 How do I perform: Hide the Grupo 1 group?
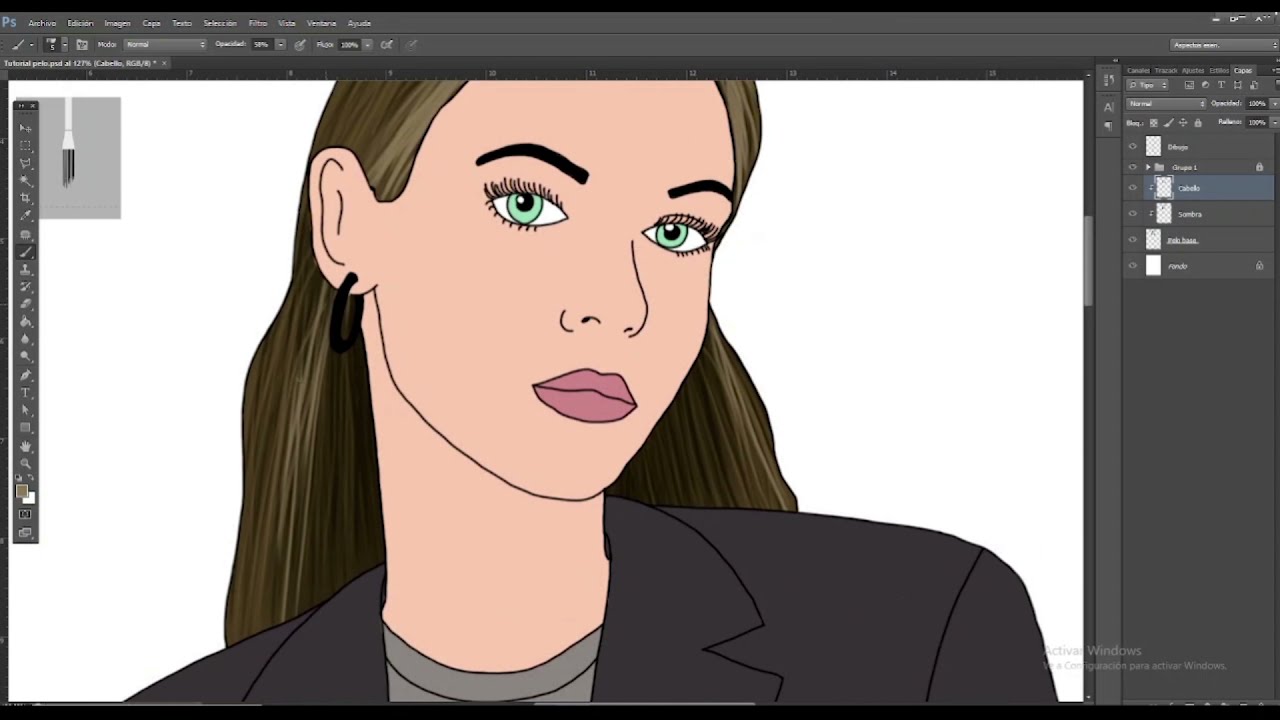pos(1133,167)
